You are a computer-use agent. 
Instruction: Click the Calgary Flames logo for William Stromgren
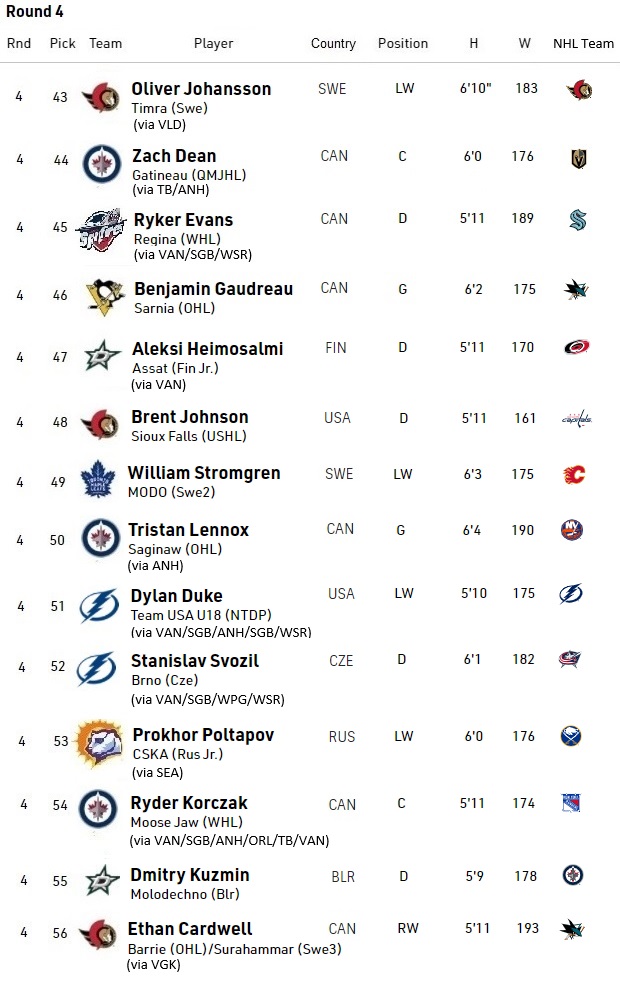click(573, 475)
